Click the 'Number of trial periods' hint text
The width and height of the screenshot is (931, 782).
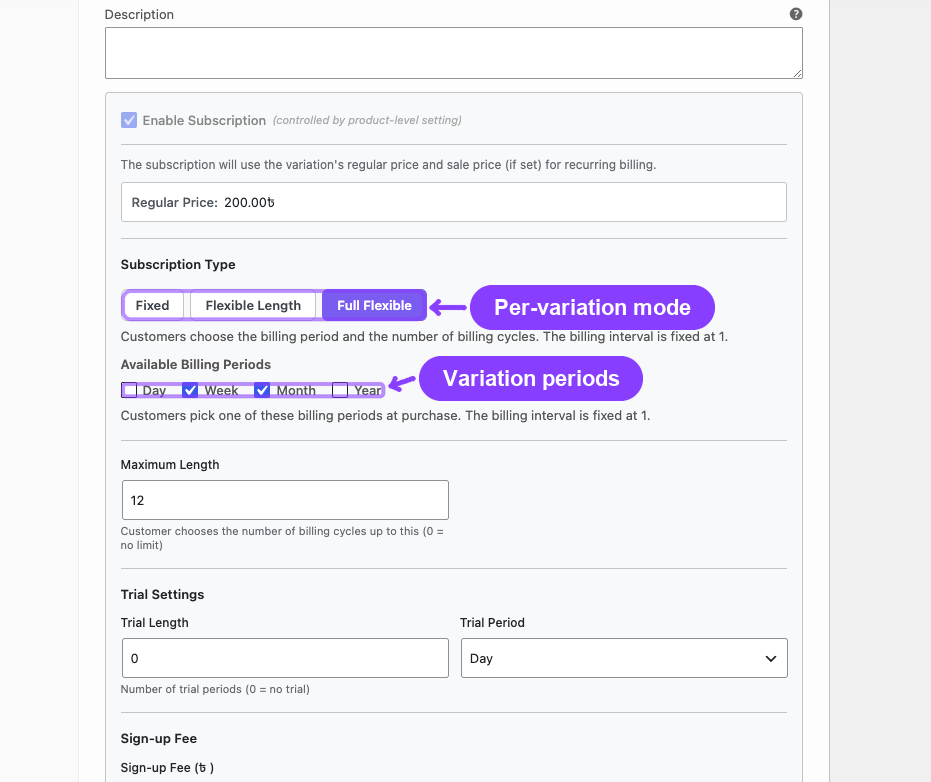click(x=215, y=689)
